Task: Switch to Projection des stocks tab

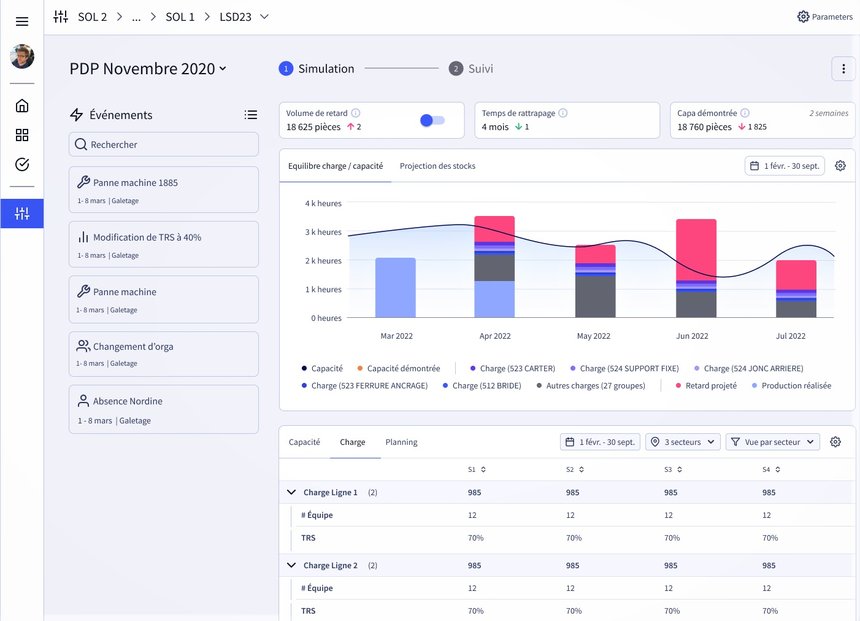Action: coord(437,166)
